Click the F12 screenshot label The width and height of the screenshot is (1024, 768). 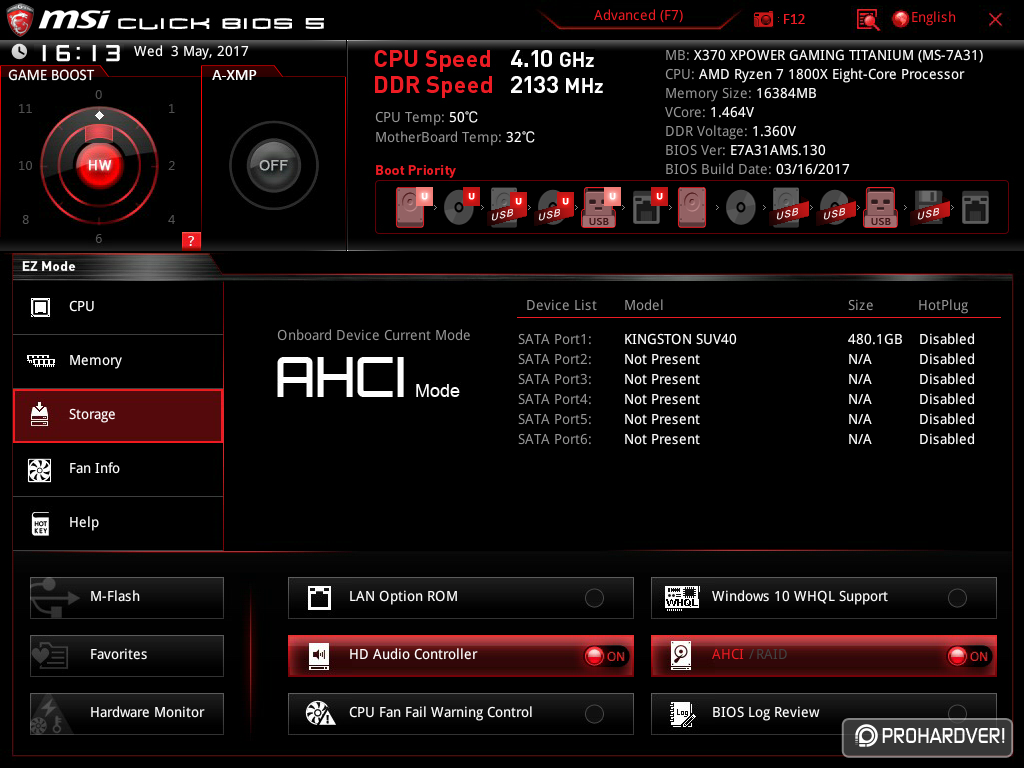(793, 20)
